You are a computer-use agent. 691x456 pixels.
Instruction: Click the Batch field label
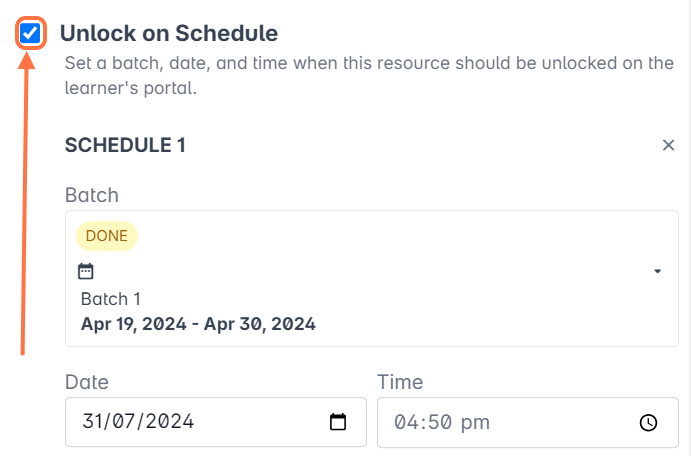[92, 194]
